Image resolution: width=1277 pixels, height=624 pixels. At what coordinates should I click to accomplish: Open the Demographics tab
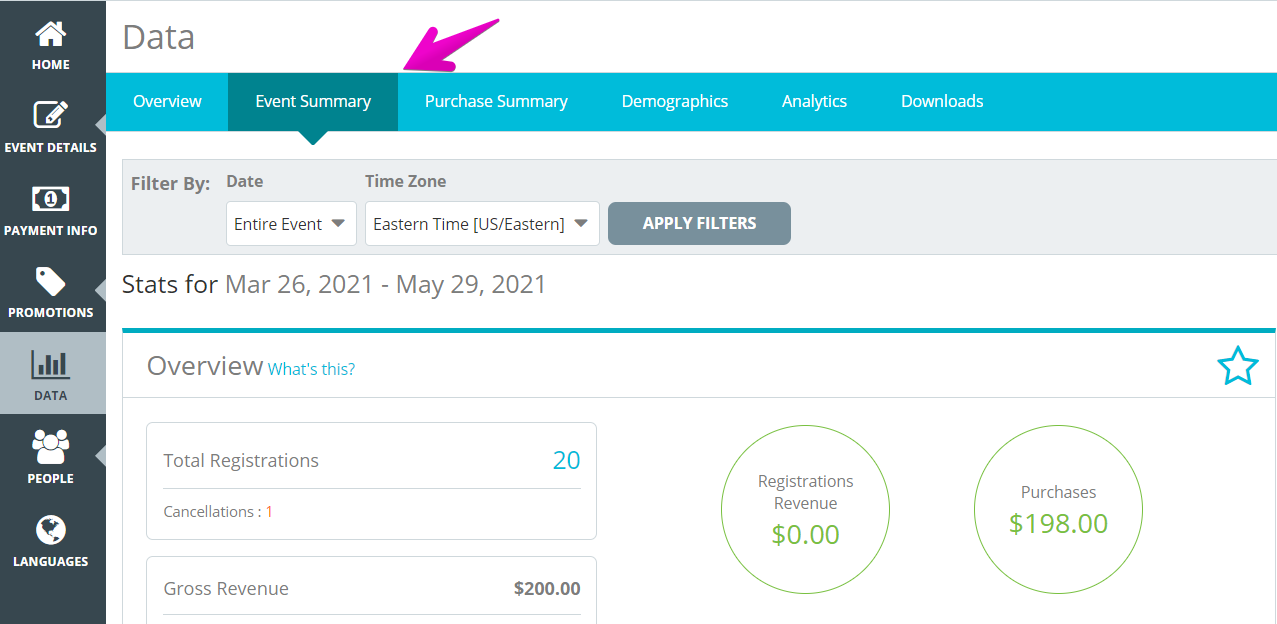pos(675,101)
